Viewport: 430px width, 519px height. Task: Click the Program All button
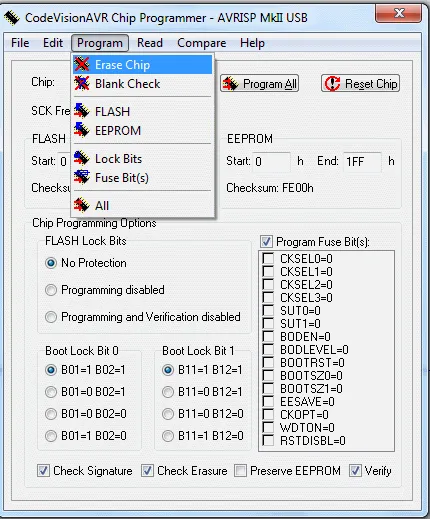[259, 83]
